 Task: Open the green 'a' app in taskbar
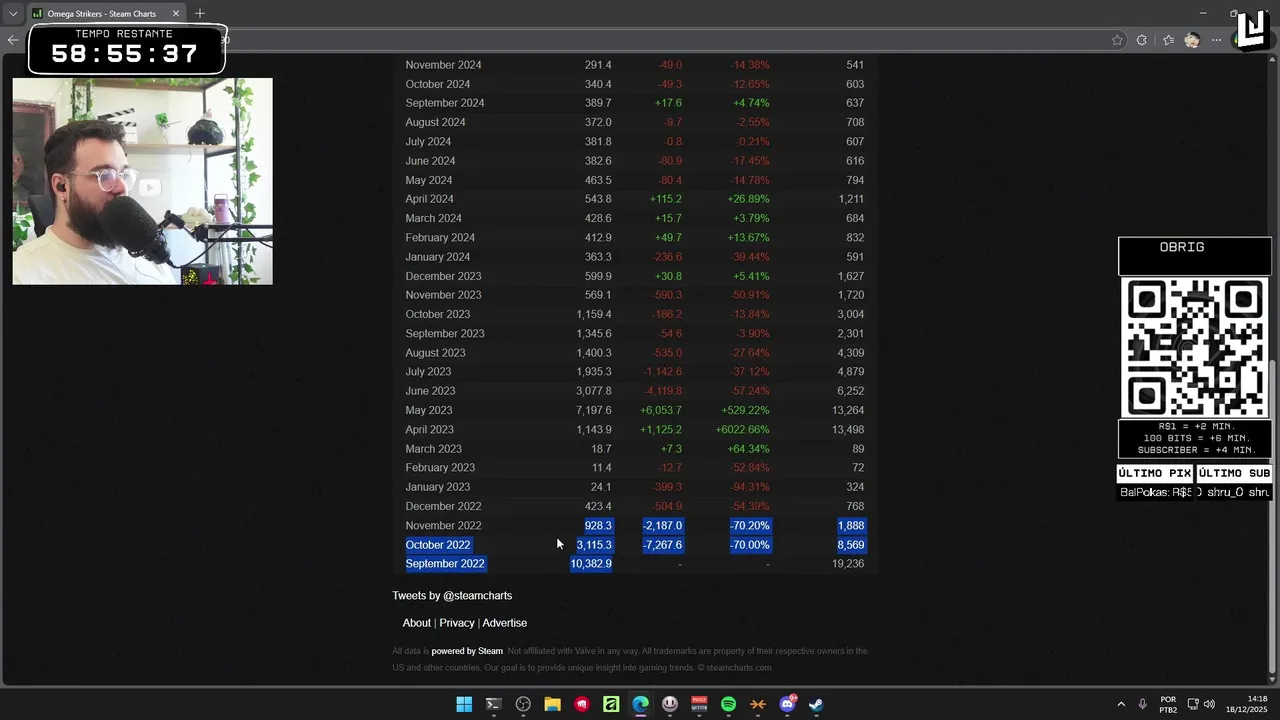coord(611,704)
